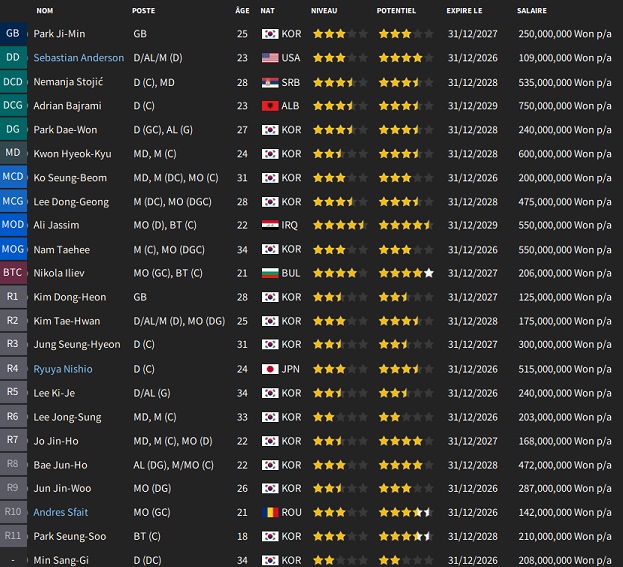This screenshot has width=623, height=567.
Task: Click the 535,000,000 Won p/a salary
Action: tap(565, 82)
